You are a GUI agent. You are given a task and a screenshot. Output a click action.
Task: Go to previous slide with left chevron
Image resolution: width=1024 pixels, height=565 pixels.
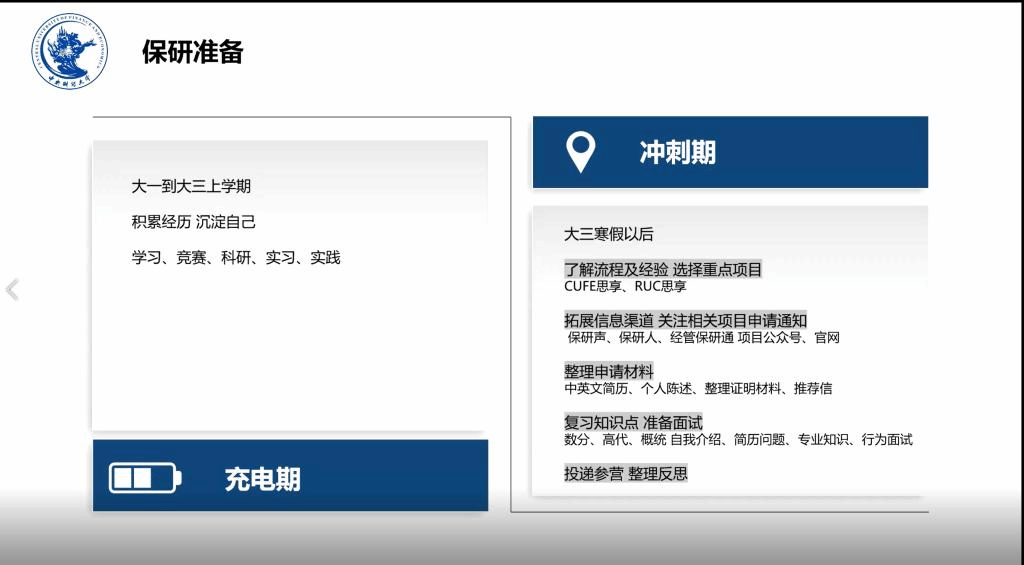(12, 290)
